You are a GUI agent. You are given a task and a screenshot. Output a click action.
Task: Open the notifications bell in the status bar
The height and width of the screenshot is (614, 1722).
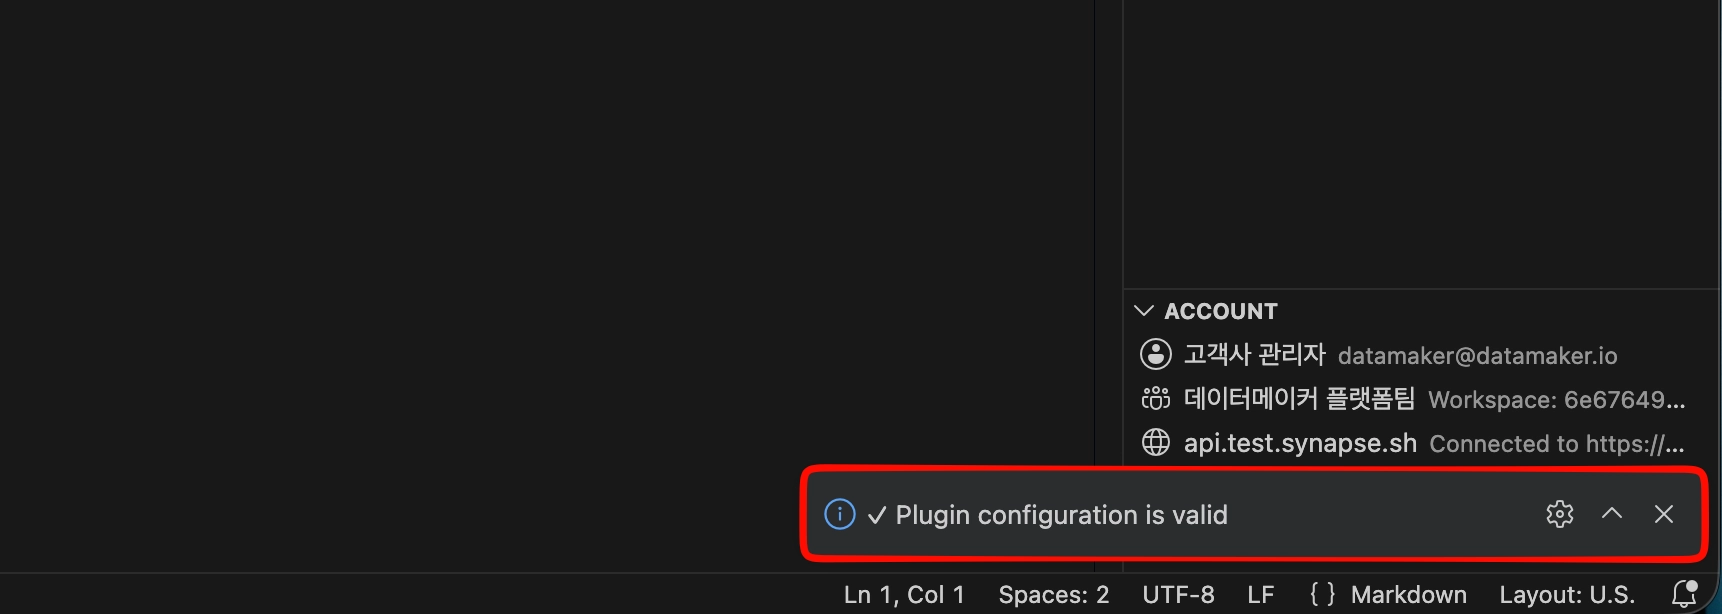pyautogui.click(x=1685, y=594)
